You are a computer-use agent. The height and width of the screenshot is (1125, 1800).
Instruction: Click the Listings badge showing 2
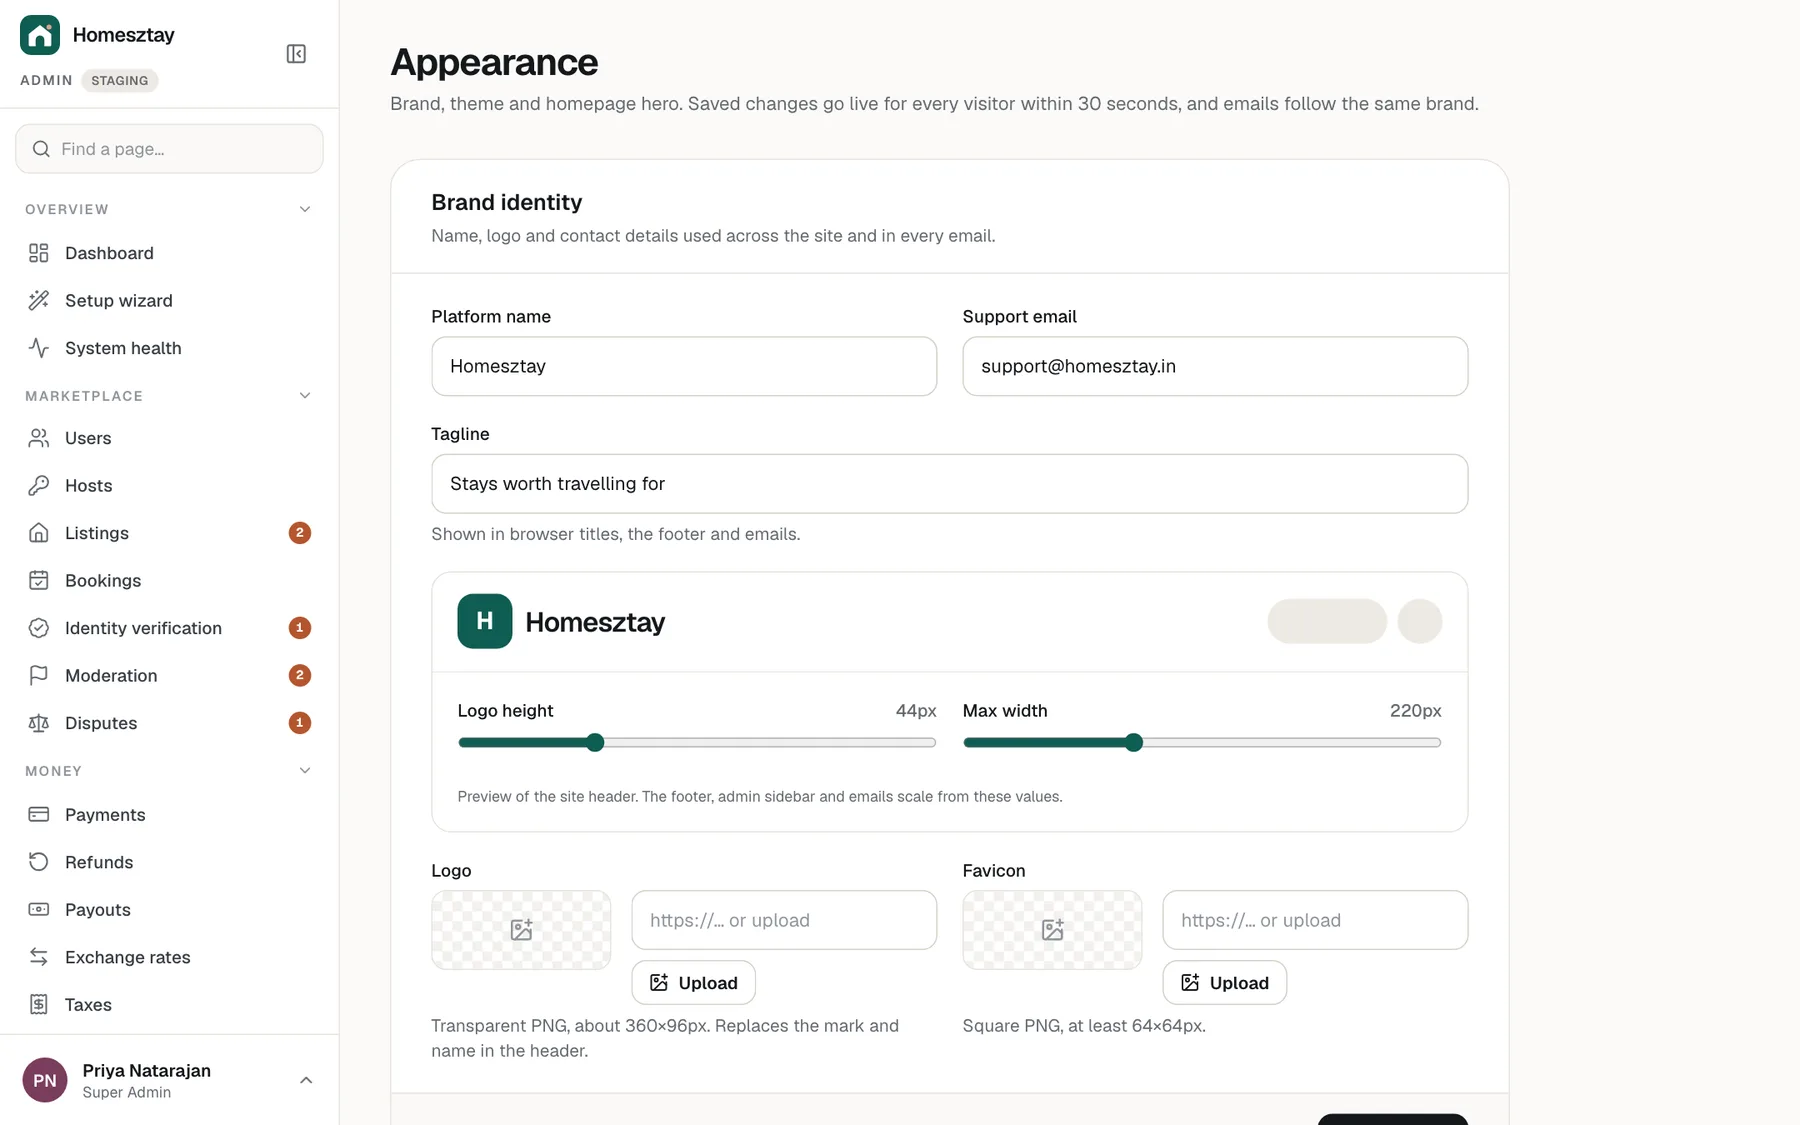tap(299, 533)
